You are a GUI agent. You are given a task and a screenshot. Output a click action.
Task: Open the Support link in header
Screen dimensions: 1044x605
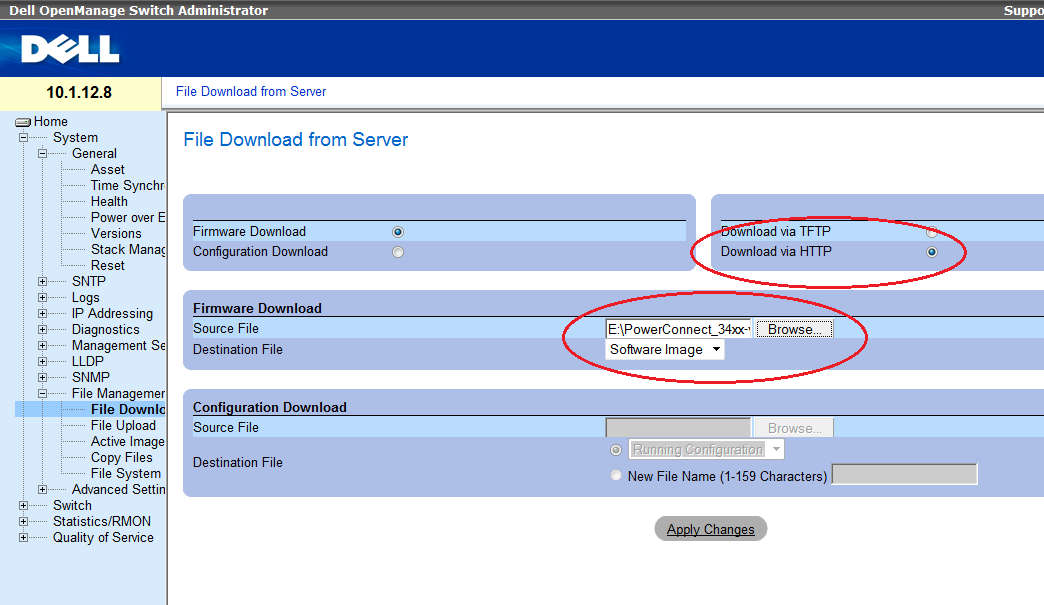coord(1023,11)
